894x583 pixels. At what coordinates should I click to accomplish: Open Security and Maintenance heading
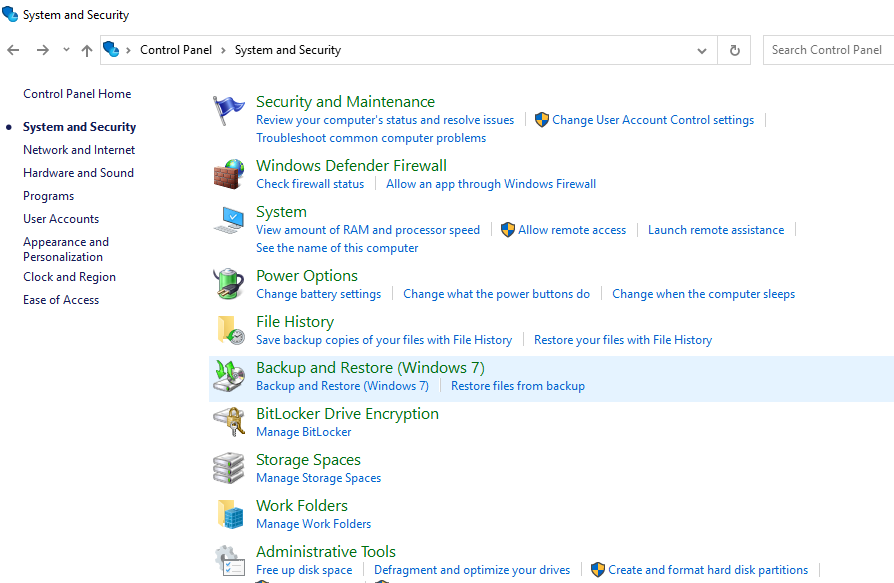click(x=345, y=101)
